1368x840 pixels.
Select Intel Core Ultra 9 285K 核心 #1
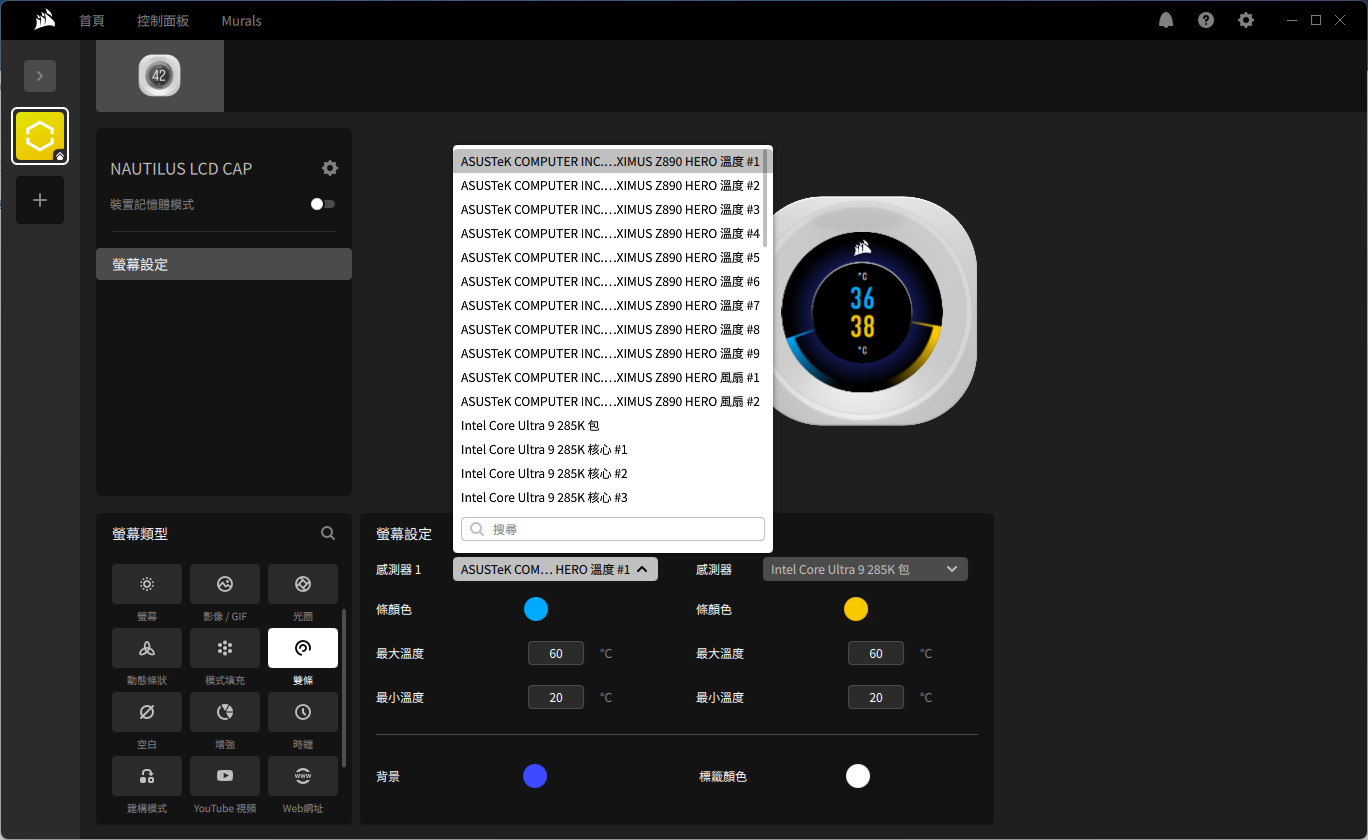tap(609, 449)
